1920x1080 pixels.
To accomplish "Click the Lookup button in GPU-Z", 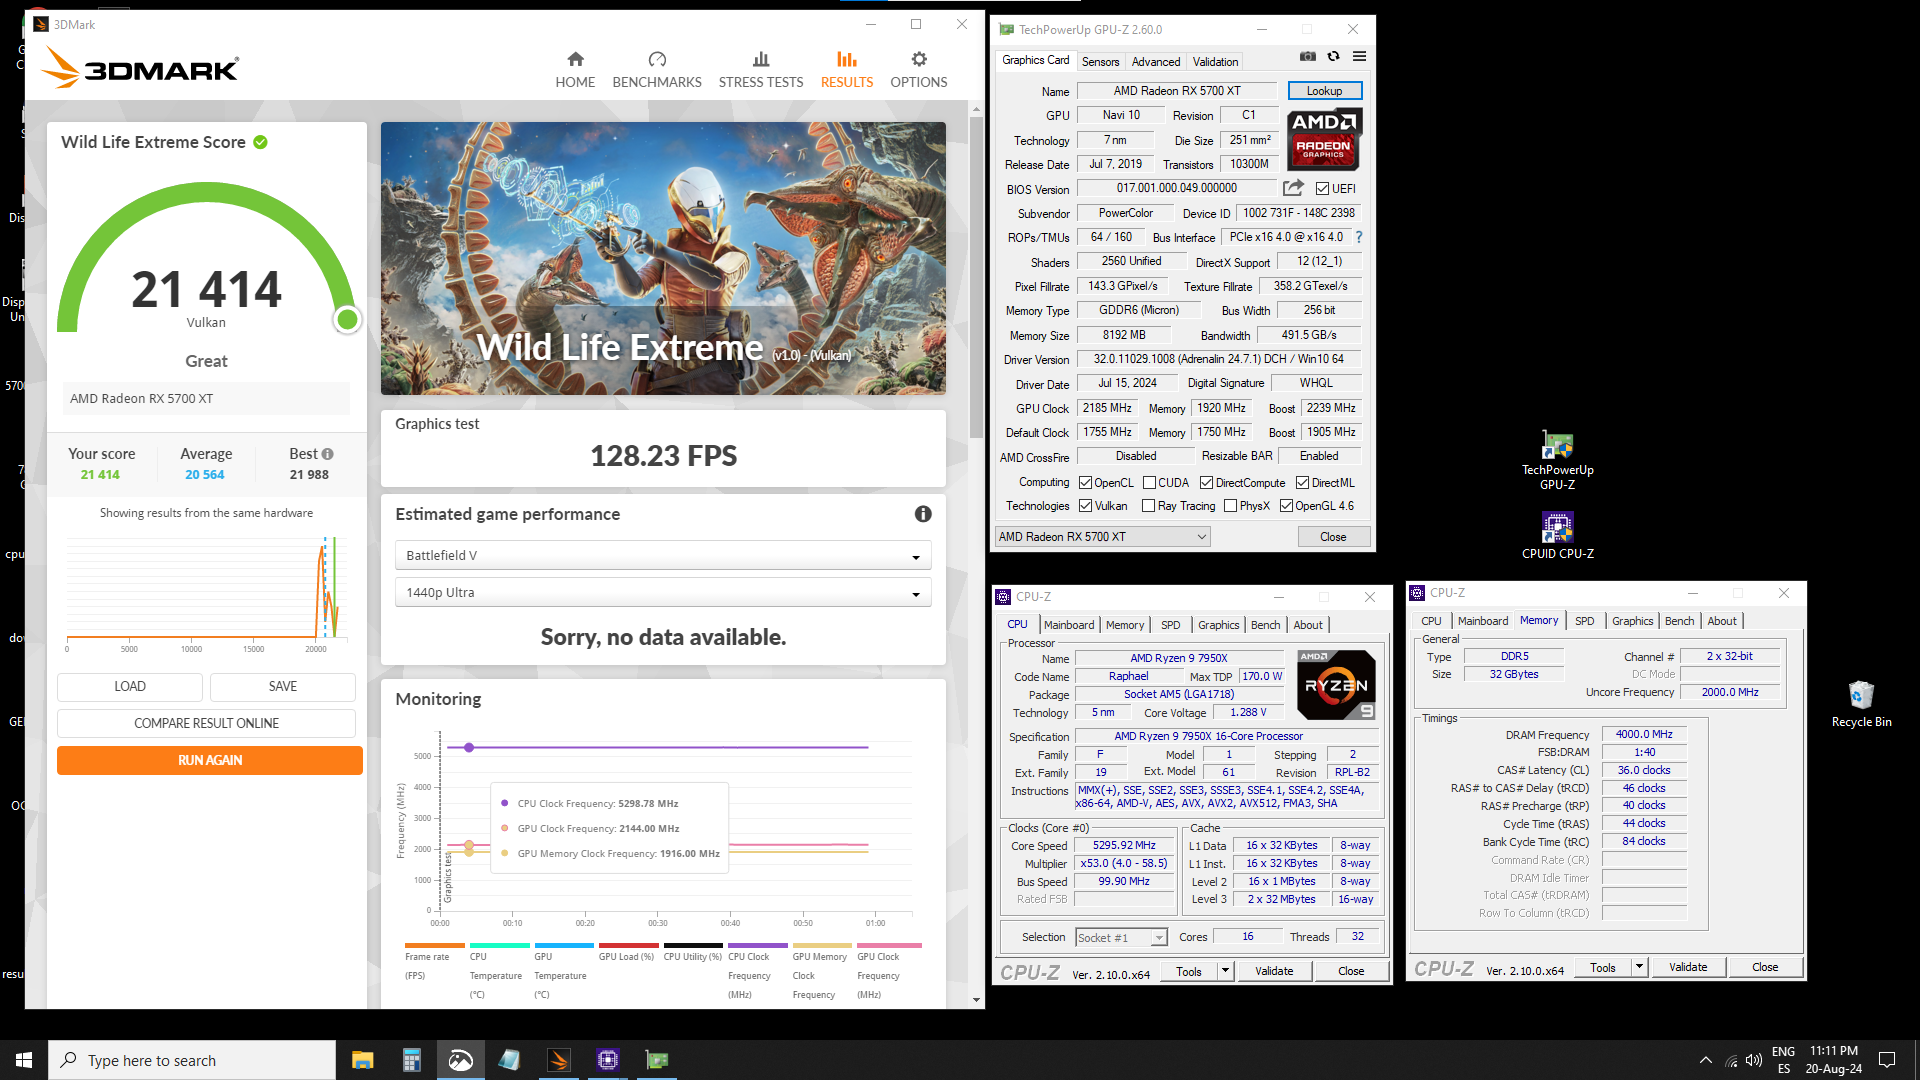I will 1324,91.
